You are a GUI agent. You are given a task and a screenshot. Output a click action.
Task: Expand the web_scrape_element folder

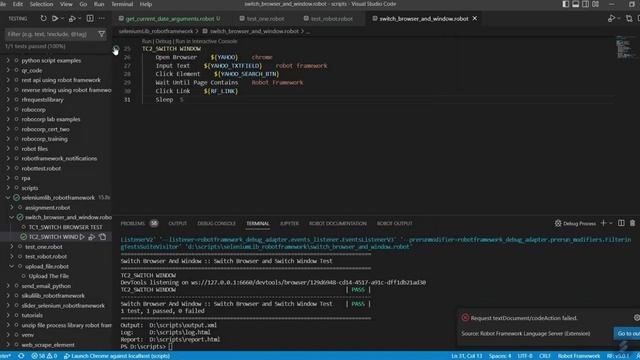(8, 344)
